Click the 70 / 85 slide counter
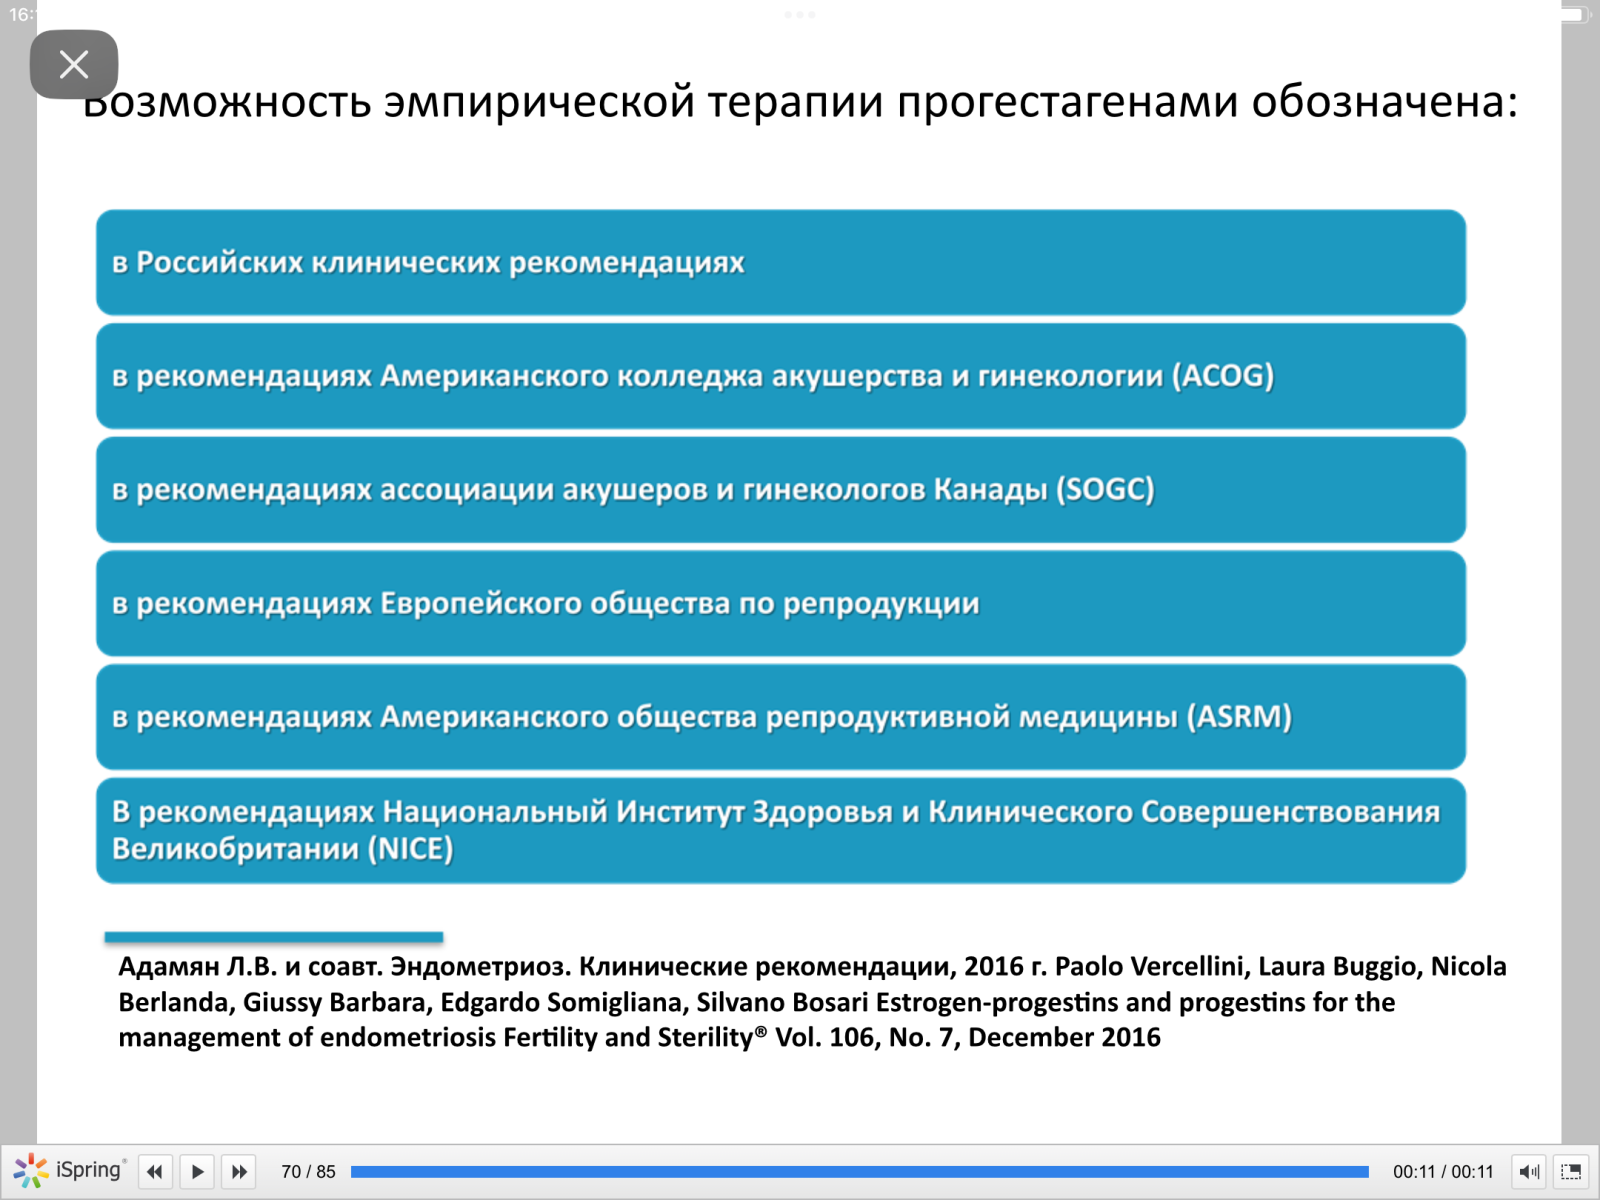 tap(308, 1172)
